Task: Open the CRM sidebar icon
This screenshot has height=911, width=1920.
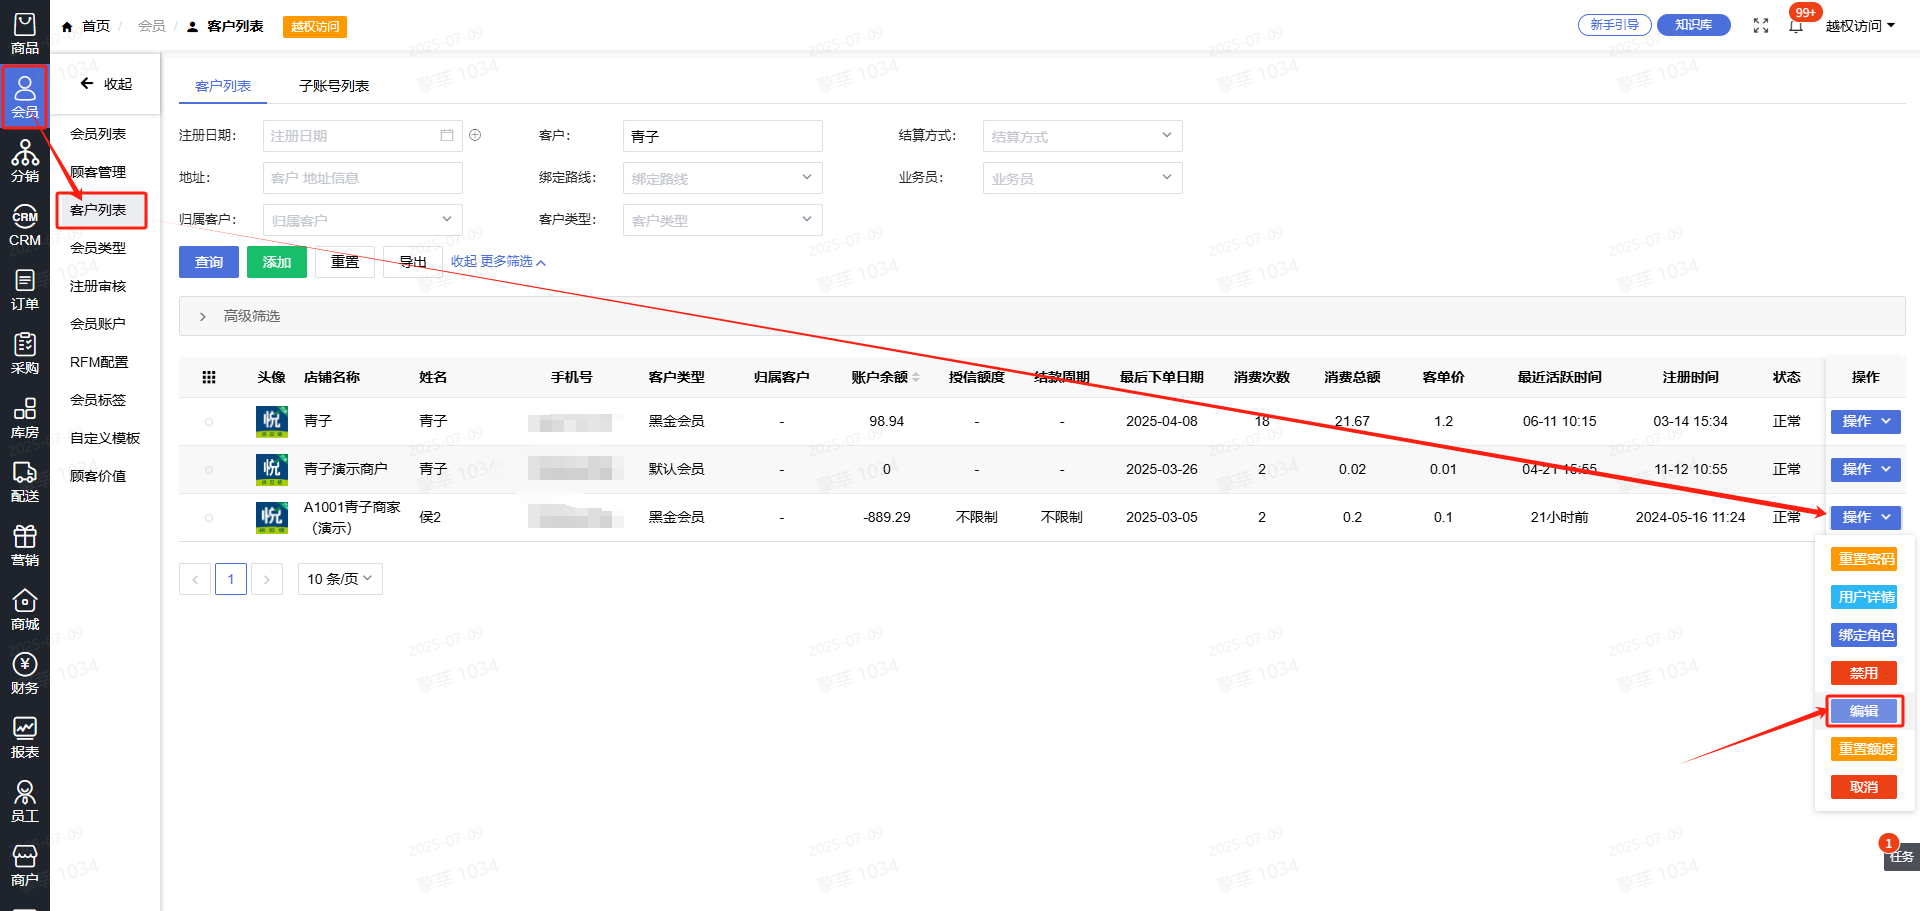Action: coord(25,225)
